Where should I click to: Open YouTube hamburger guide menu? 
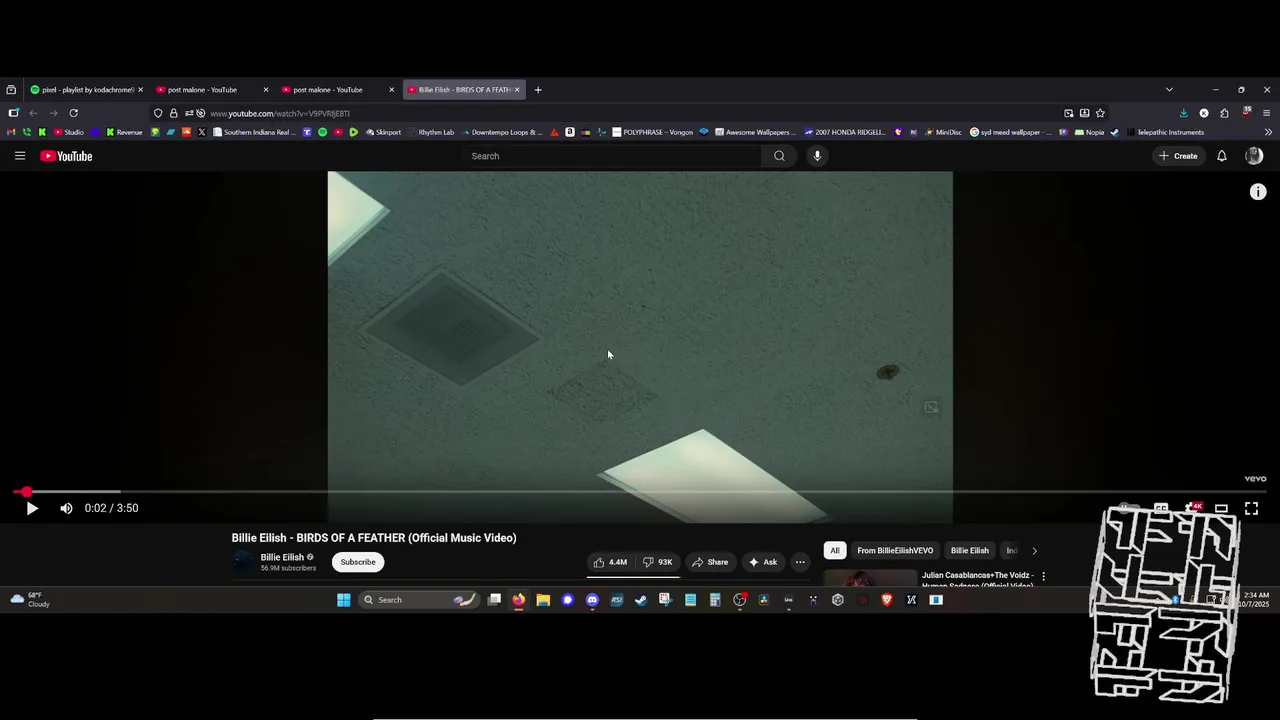click(x=20, y=156)
